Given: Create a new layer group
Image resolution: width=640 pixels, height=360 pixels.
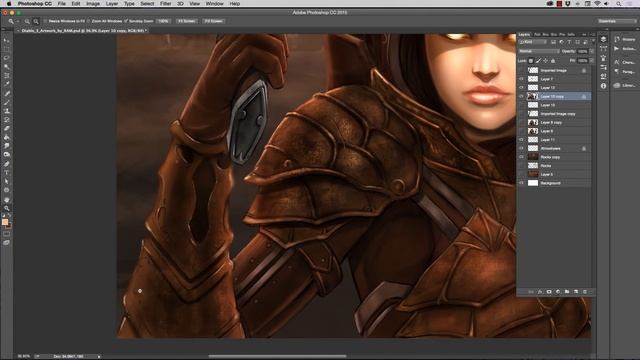Looking at the screenshot, I should click(x=567, y=292).
